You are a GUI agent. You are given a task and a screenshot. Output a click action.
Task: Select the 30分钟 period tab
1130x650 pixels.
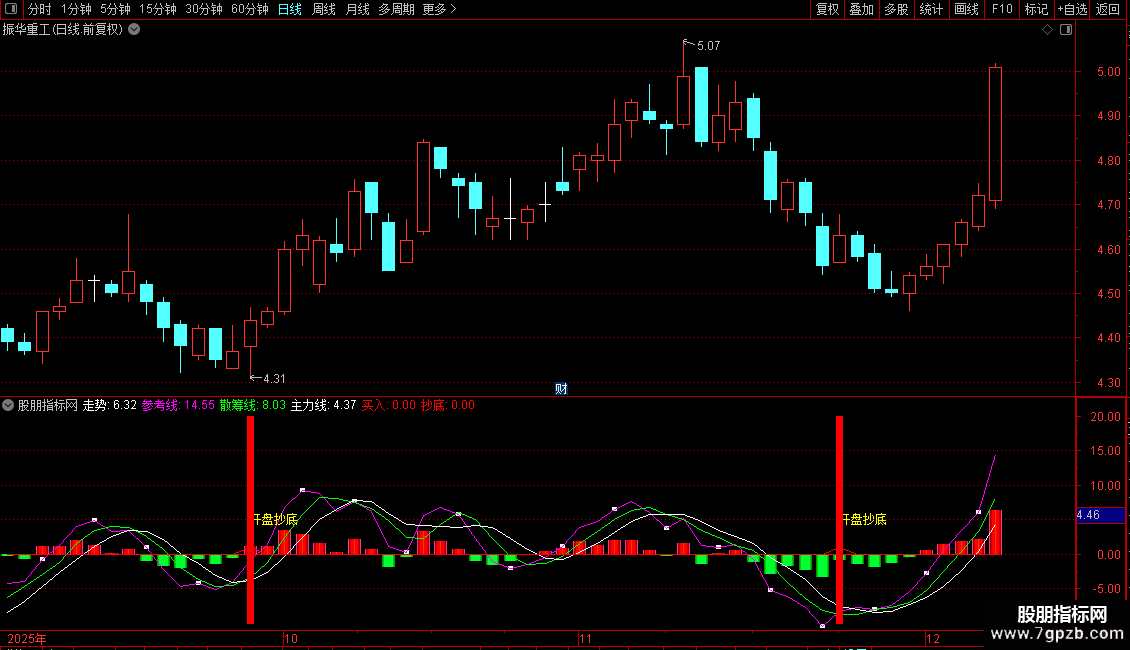tap(204, 9)
